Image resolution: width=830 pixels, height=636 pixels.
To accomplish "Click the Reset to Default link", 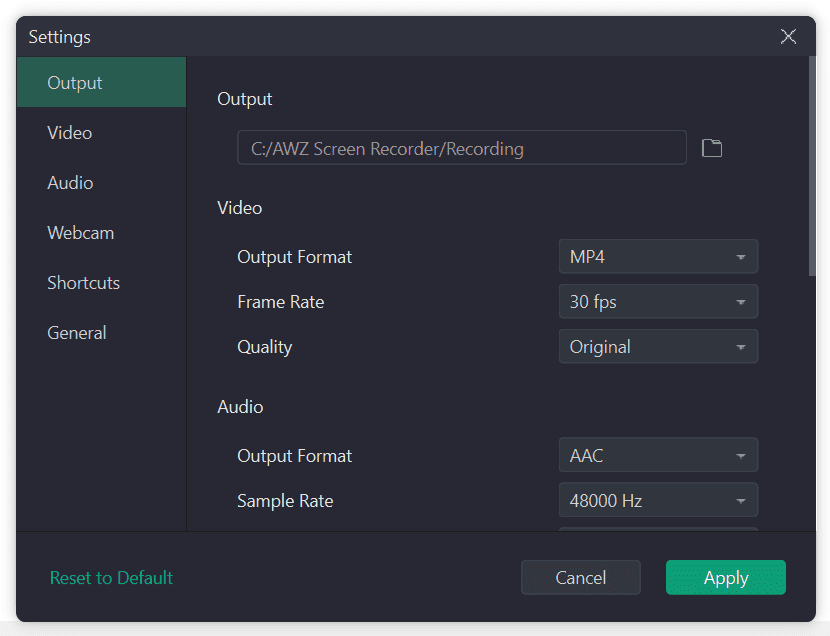I will pos(112,578).
